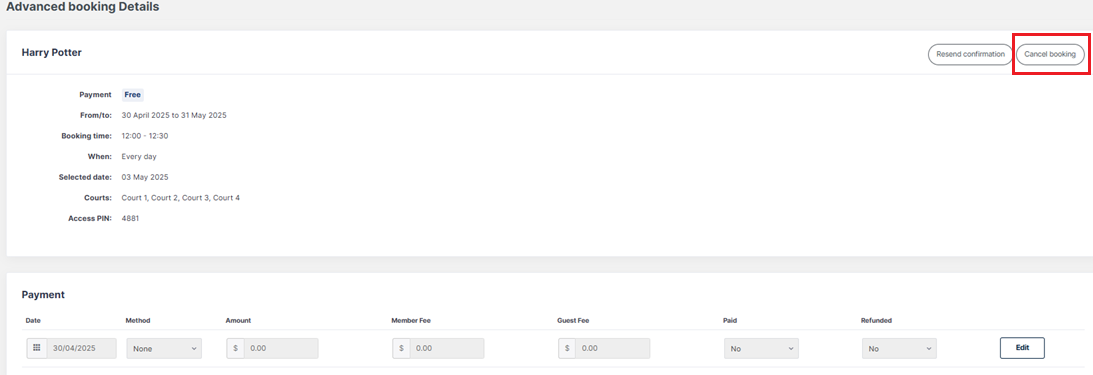Click the dollar sign beside Guest Fee field

(567, 349)
